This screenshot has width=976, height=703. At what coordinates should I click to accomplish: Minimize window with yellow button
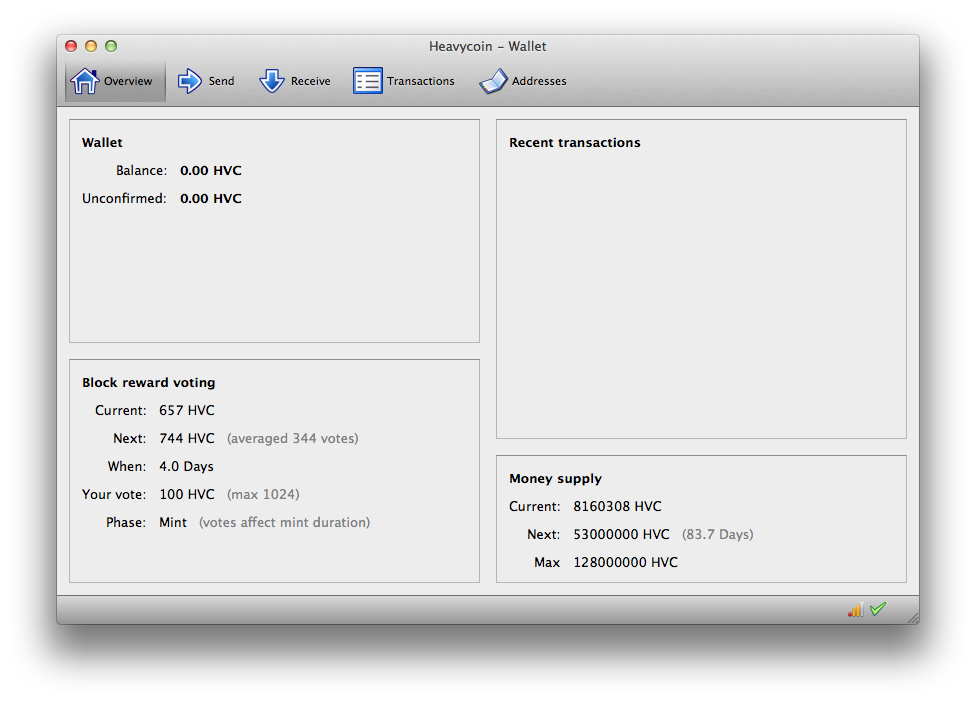point(91,46)
